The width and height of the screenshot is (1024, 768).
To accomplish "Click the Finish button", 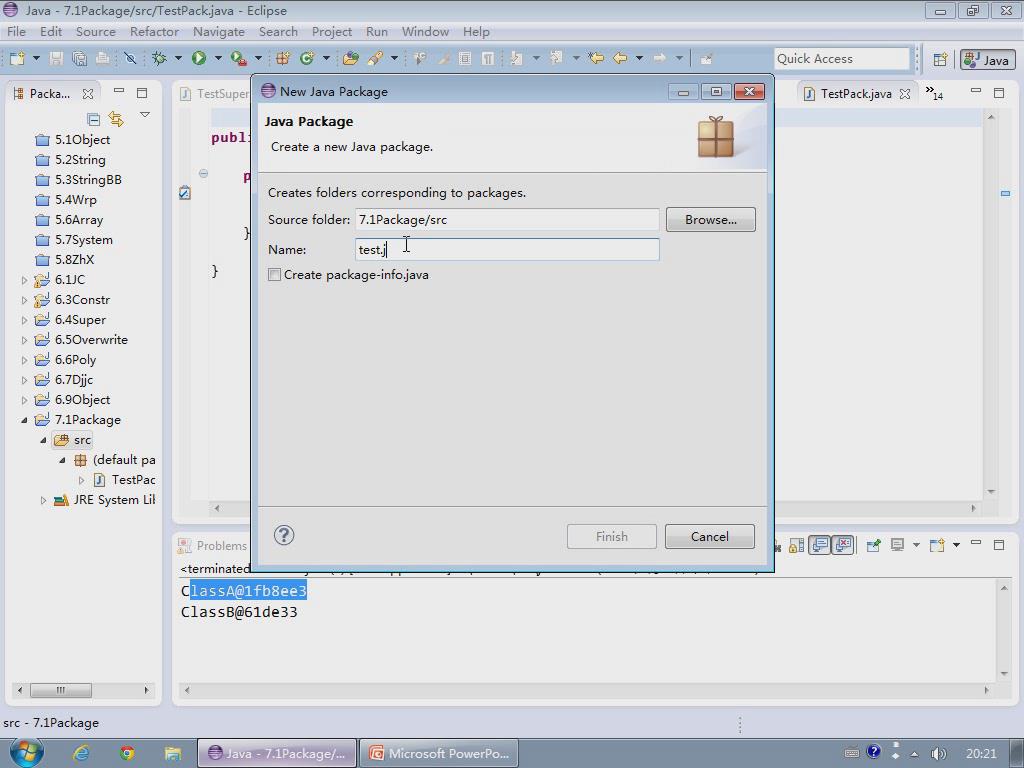I will [612, 536].
